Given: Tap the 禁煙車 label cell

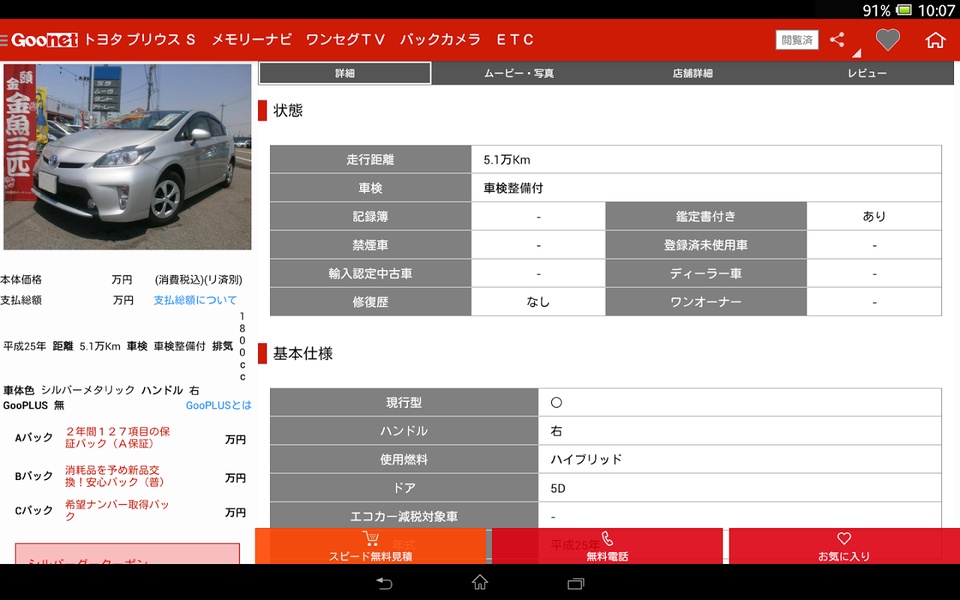Looking at the screenshot, I should [x=370, y=245].
